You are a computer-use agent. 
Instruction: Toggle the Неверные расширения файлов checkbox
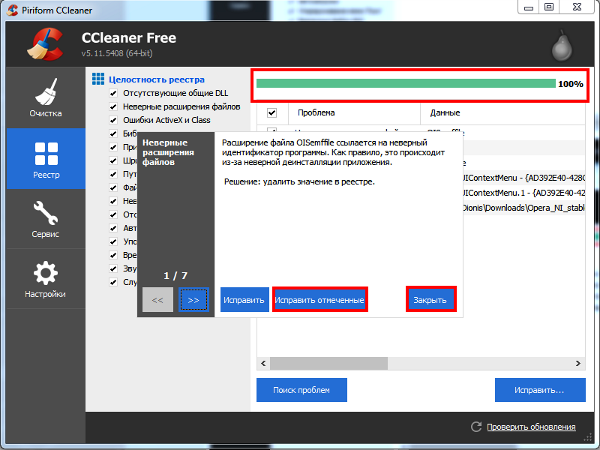point(113,106)
